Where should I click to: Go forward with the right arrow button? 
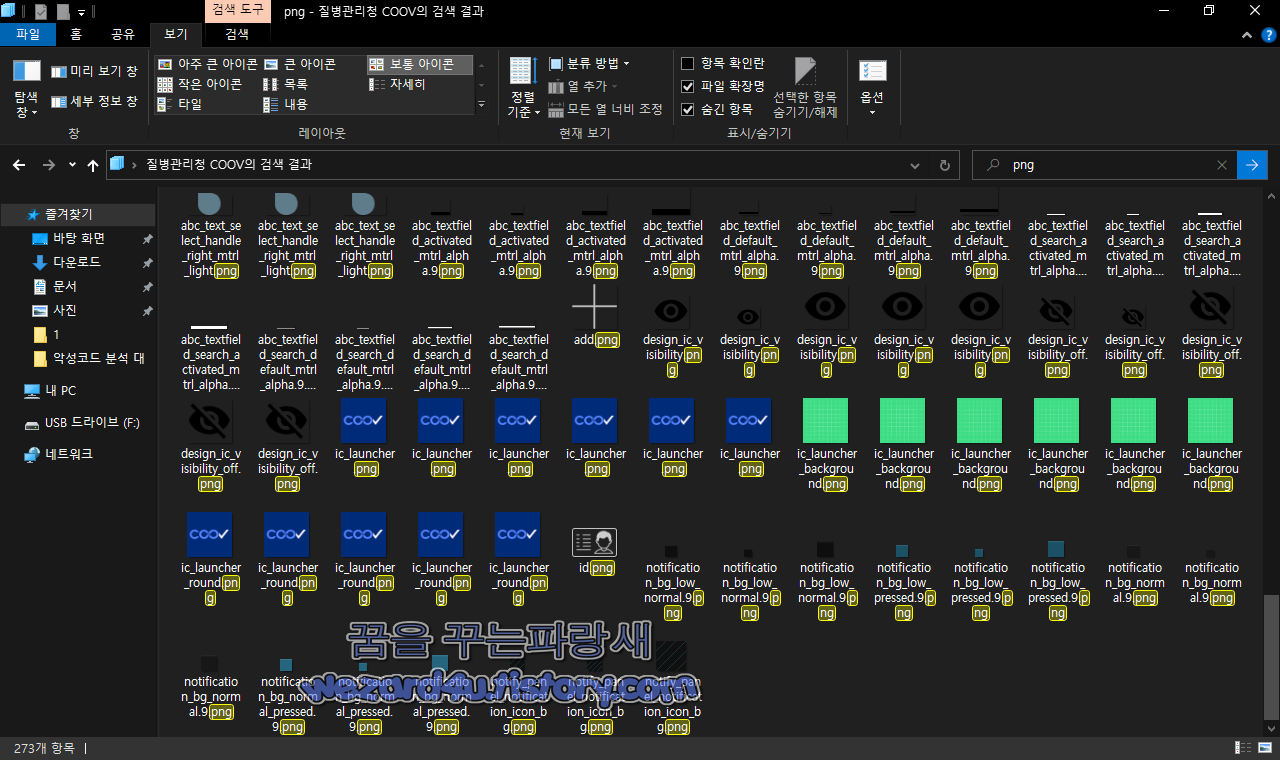coord(47,165)
